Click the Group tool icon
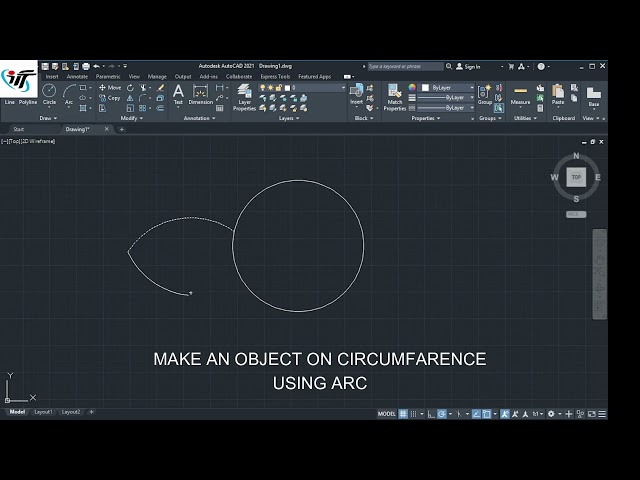Image resolution: width=640 pixels, height=480 pixels. click(x=484, y=94)
